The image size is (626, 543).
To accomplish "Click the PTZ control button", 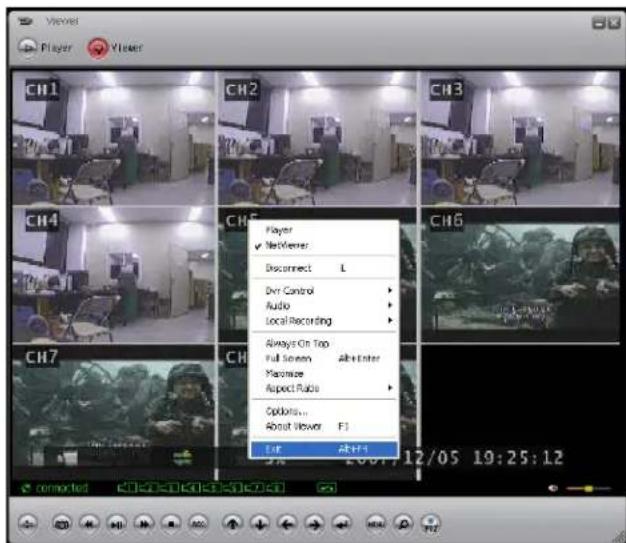I will point(430,523).
